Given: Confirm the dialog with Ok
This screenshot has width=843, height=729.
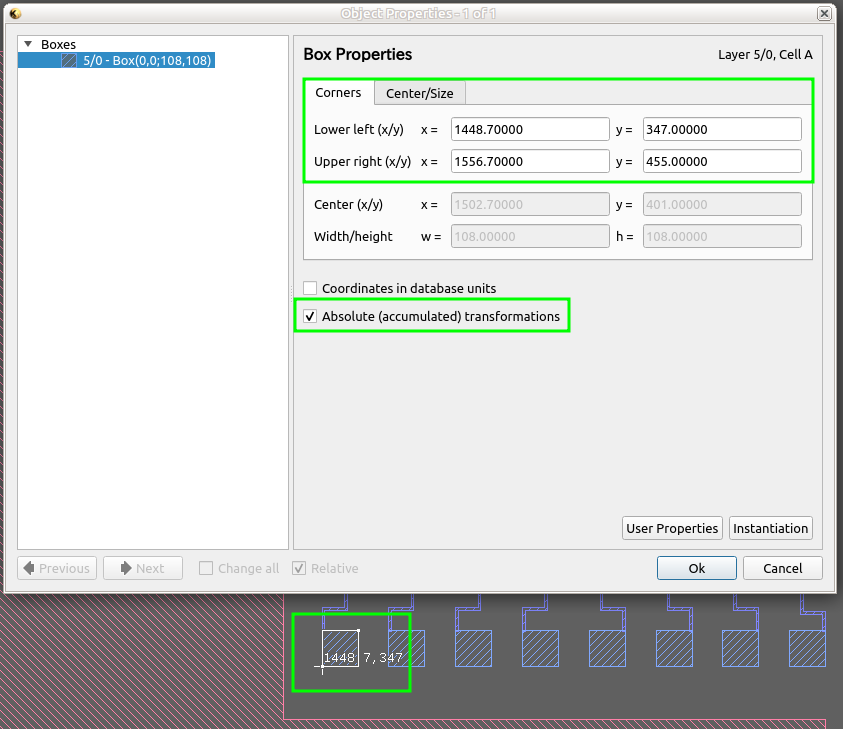Looking at the screenshot, I should [x=697, y=568].
